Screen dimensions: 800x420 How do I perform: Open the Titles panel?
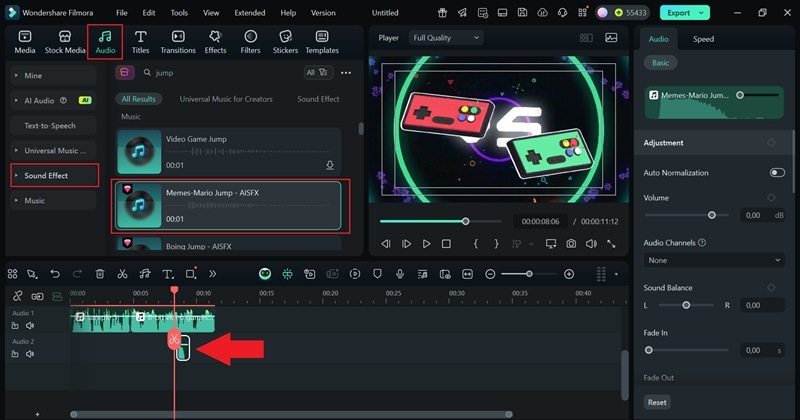140,42
